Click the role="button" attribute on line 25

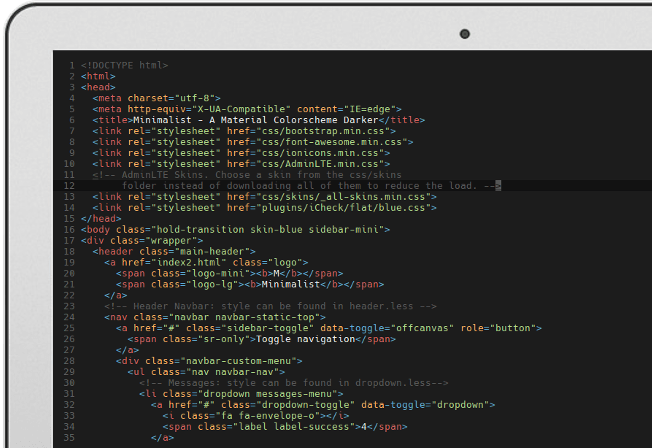coord(499,328)
